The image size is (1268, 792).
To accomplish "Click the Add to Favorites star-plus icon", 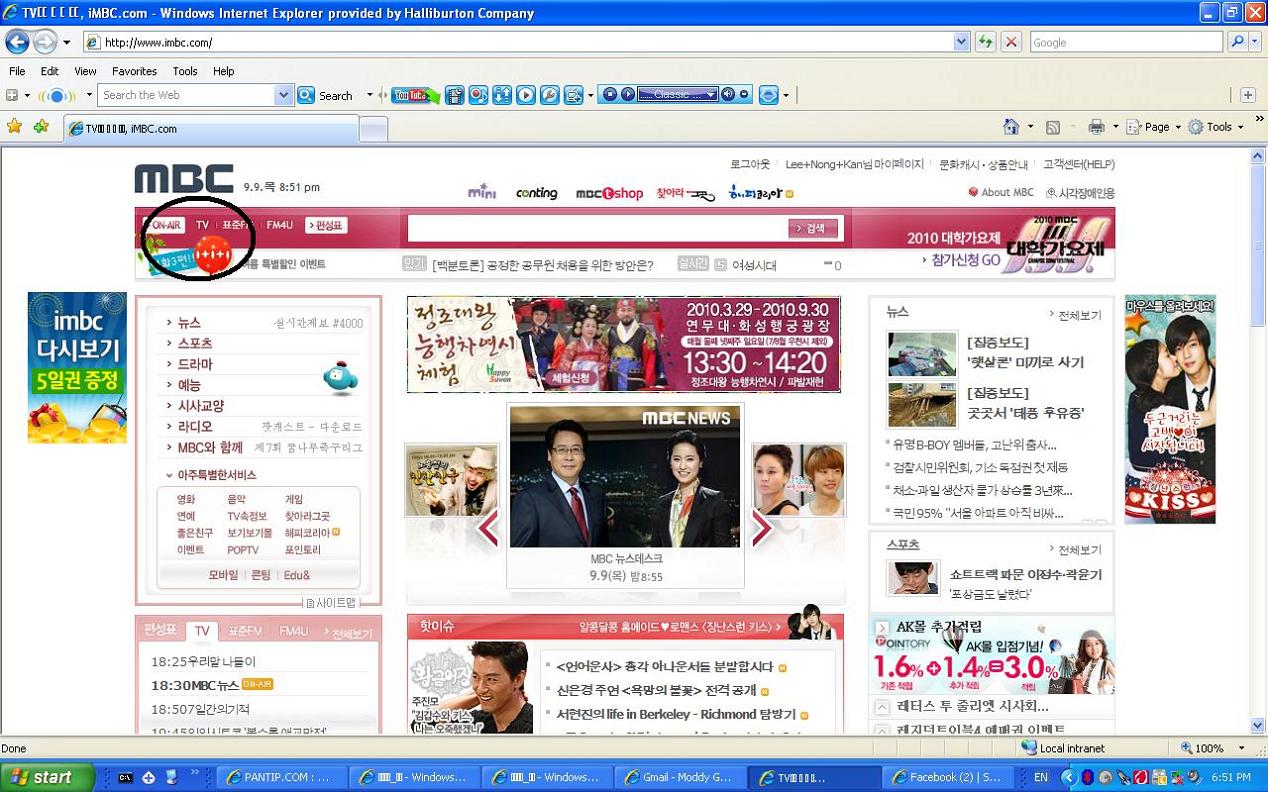I will point(41,127).
